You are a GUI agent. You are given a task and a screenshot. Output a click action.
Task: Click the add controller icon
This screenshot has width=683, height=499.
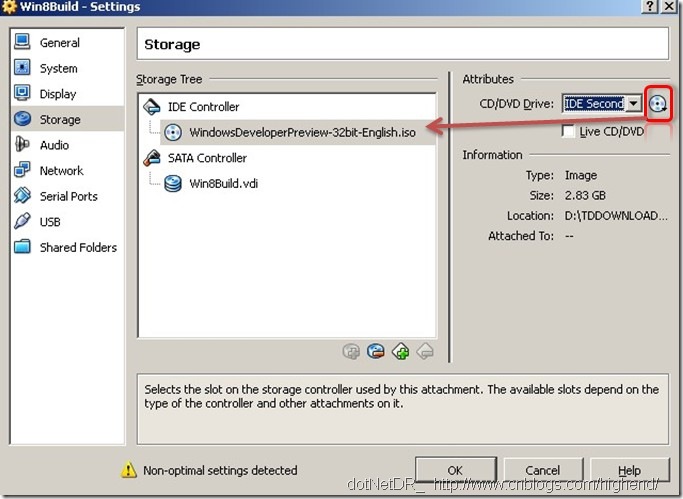[400, 351]
